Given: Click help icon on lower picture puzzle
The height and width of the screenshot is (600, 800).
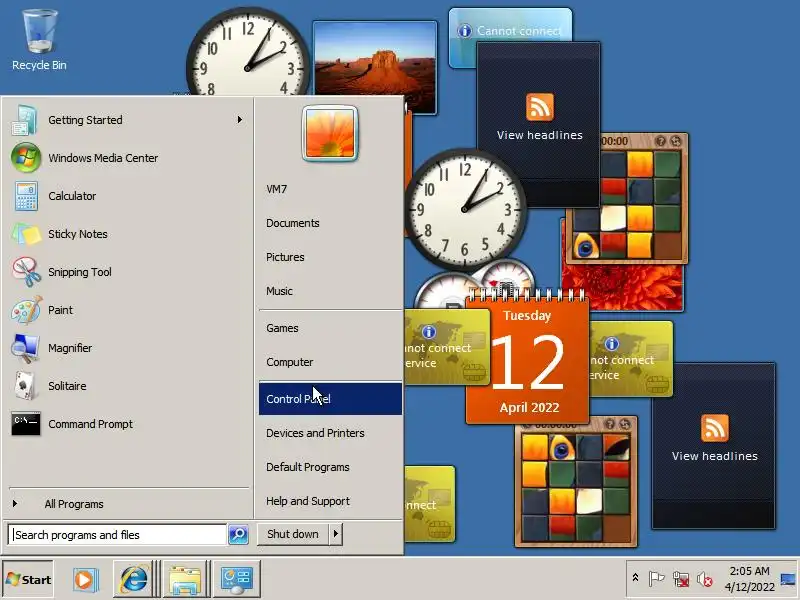Looking at the screenshot, I should tap(609, 424).
